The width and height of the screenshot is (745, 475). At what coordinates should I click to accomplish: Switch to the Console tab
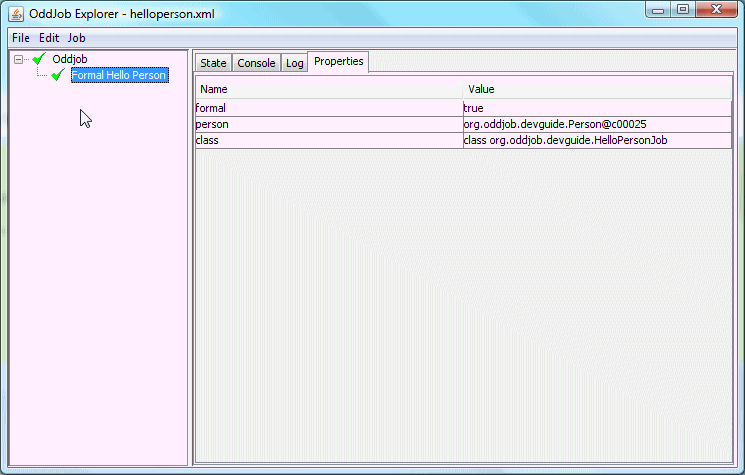(x=256, y=63)
